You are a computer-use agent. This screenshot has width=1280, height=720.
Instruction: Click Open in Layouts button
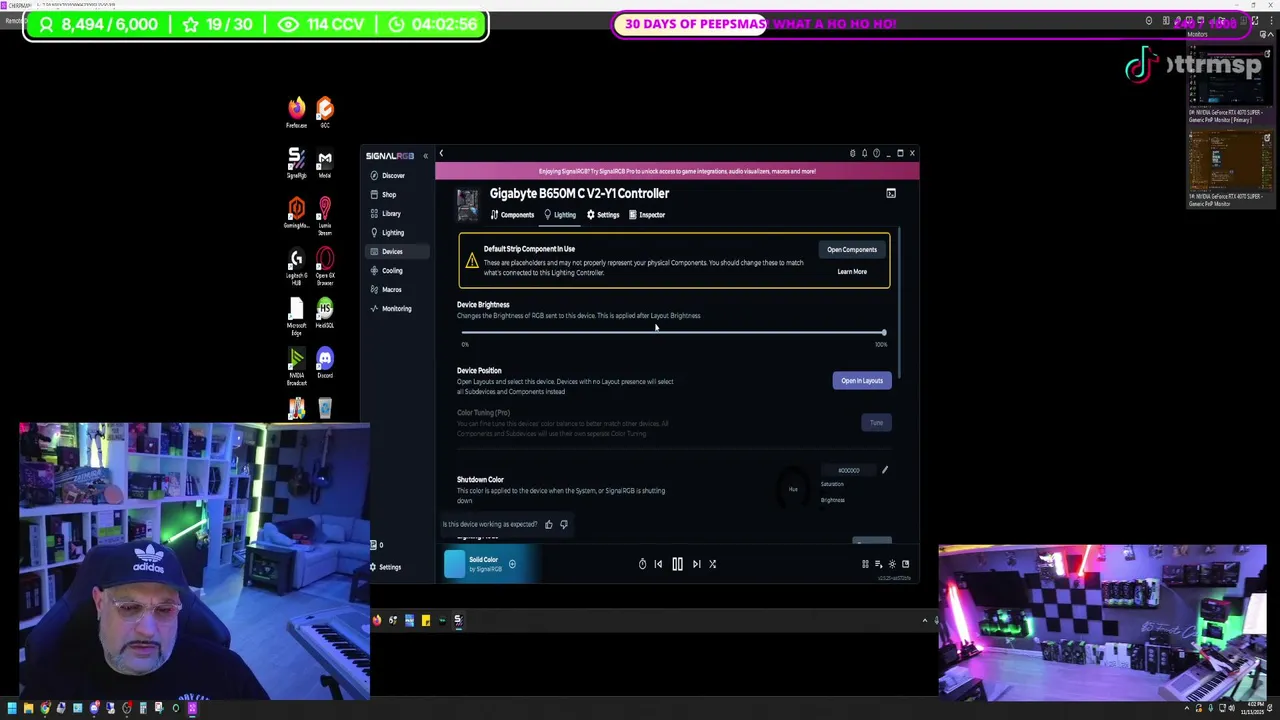tap(861, 381)
